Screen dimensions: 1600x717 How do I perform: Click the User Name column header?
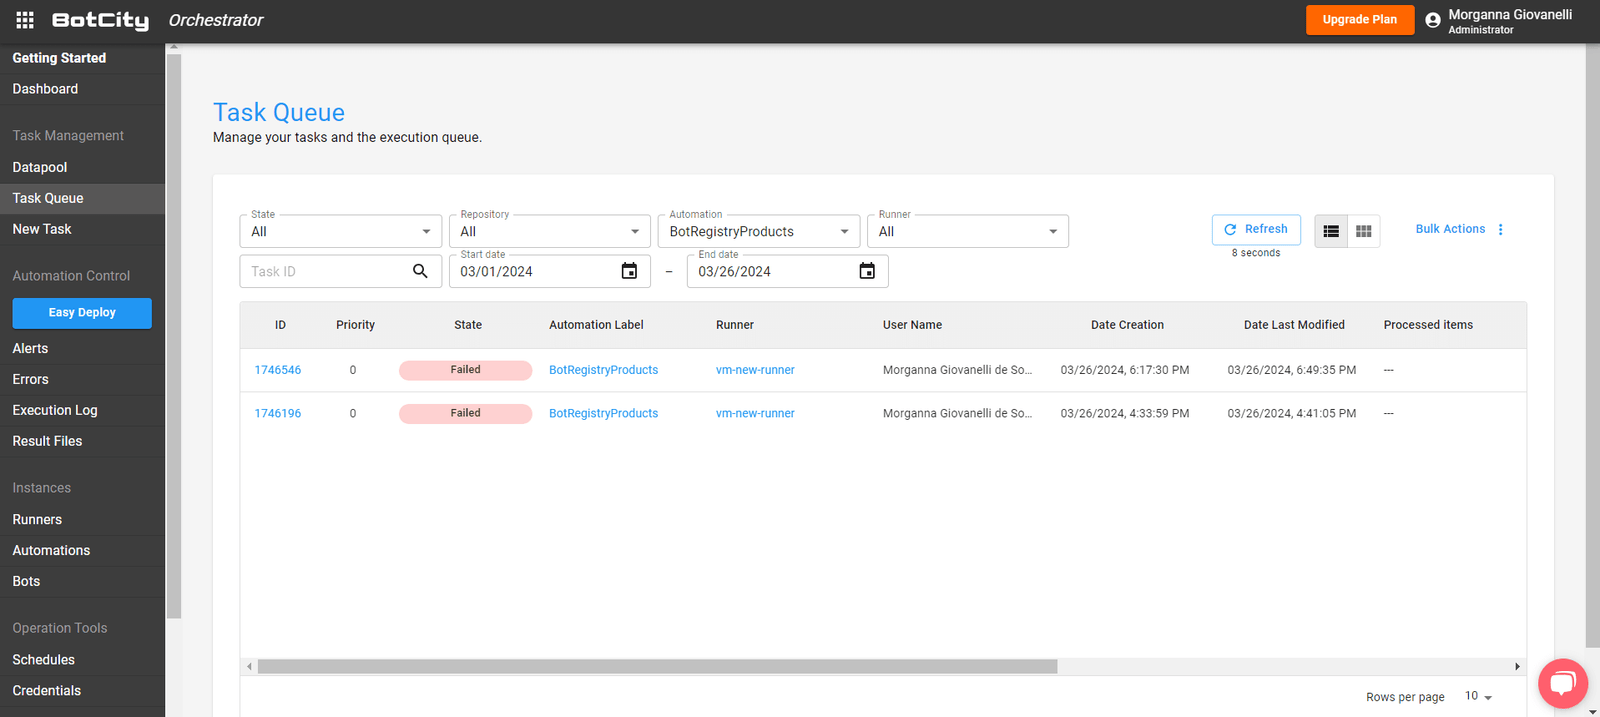[x=912, y=325]
